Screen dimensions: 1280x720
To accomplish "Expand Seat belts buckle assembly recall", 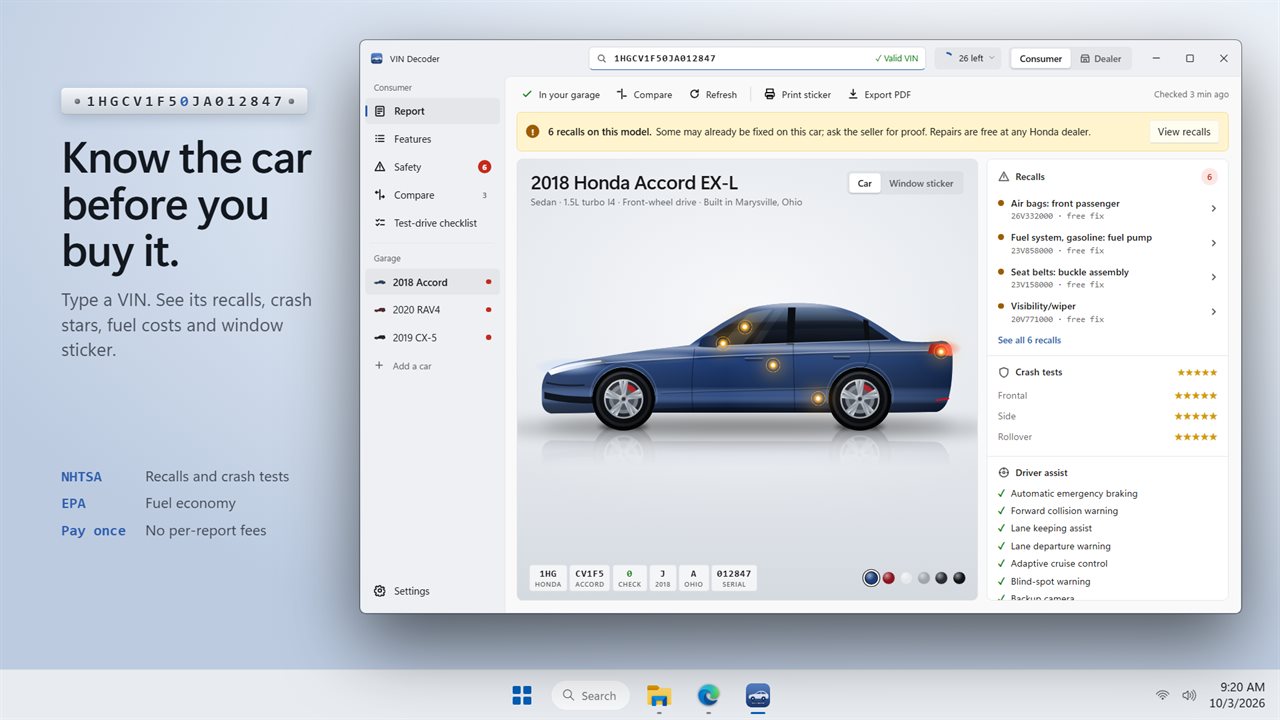I will 1107,277.
